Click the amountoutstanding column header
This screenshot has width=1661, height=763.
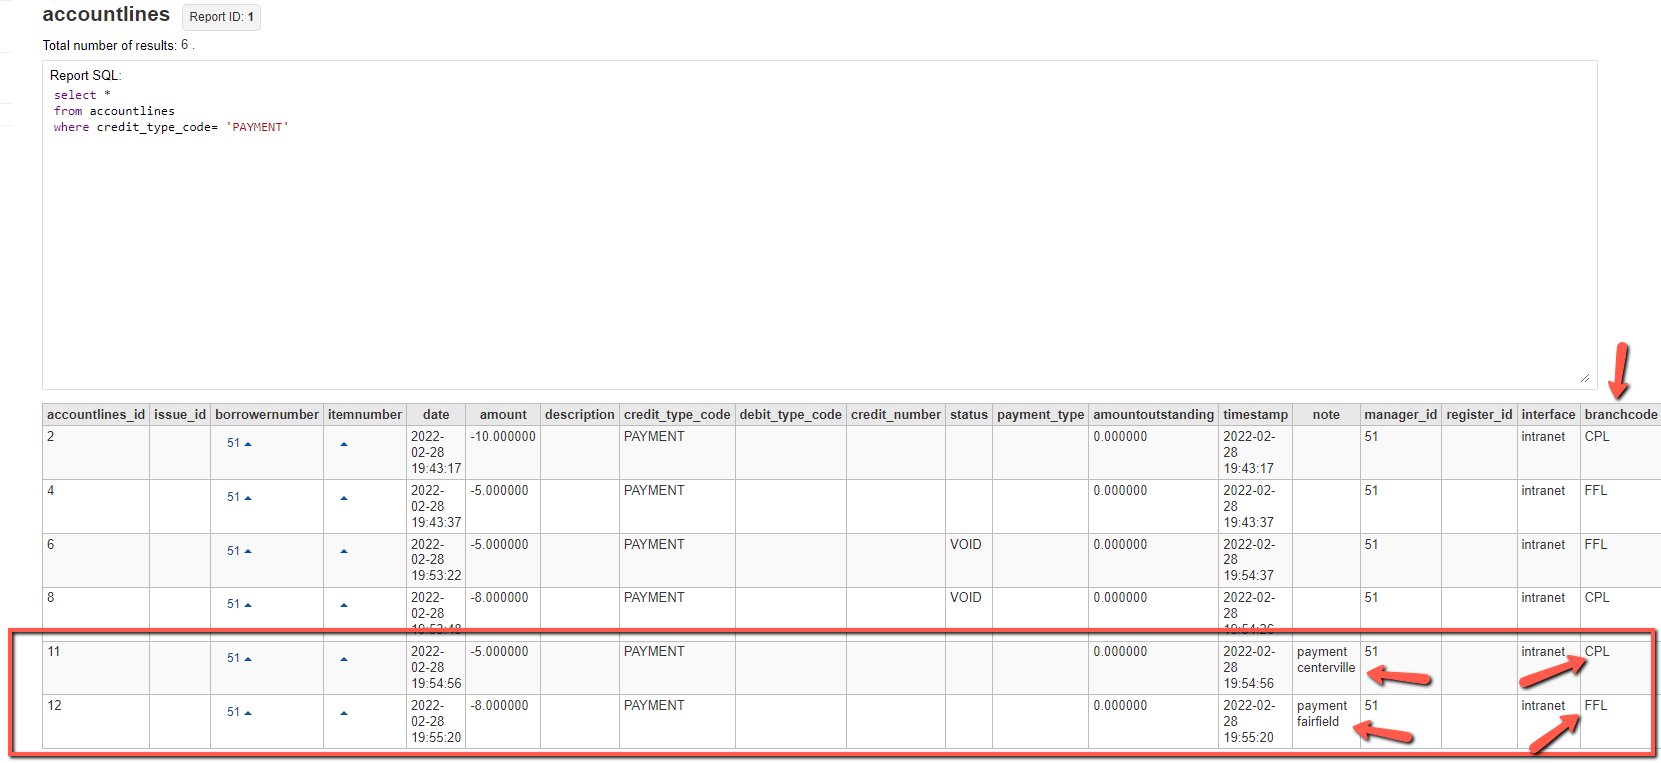(1153, 415)
